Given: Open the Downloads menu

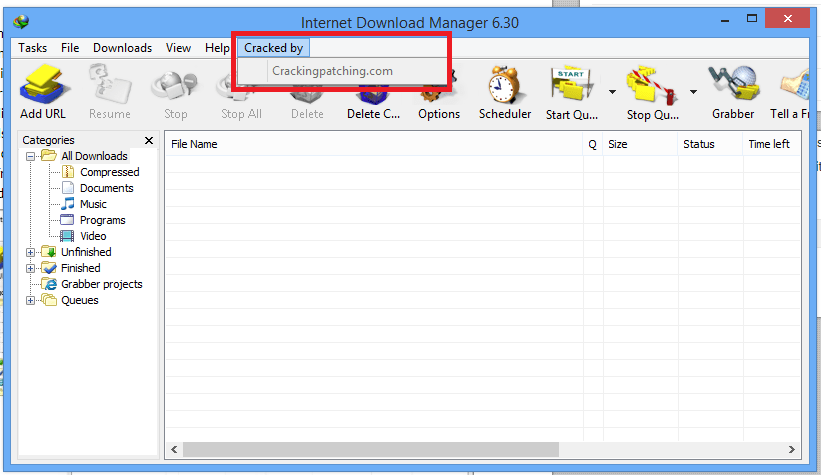Looking at the screenshot, I should [122, 48].
